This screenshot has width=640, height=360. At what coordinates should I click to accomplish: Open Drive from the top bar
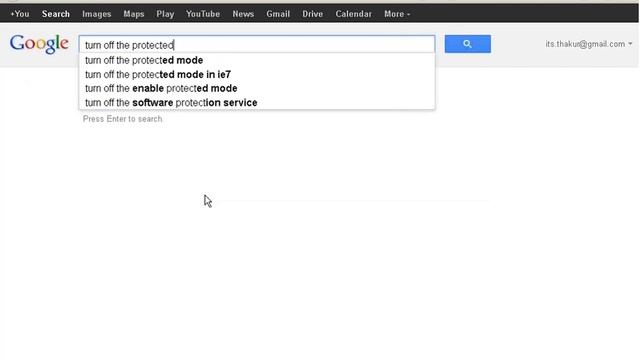click(312, 14)
